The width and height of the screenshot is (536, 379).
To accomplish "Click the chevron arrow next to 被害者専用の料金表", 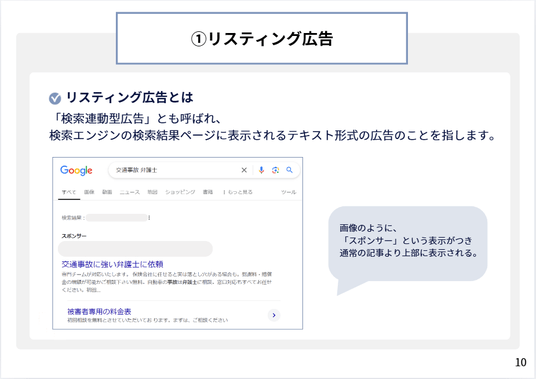I will [274, 315].
